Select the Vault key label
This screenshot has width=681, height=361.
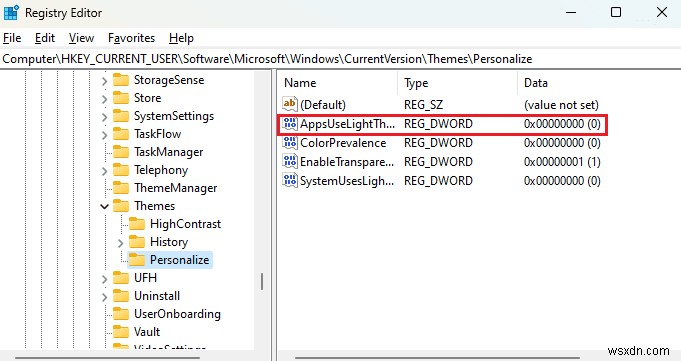coord(147,332)
